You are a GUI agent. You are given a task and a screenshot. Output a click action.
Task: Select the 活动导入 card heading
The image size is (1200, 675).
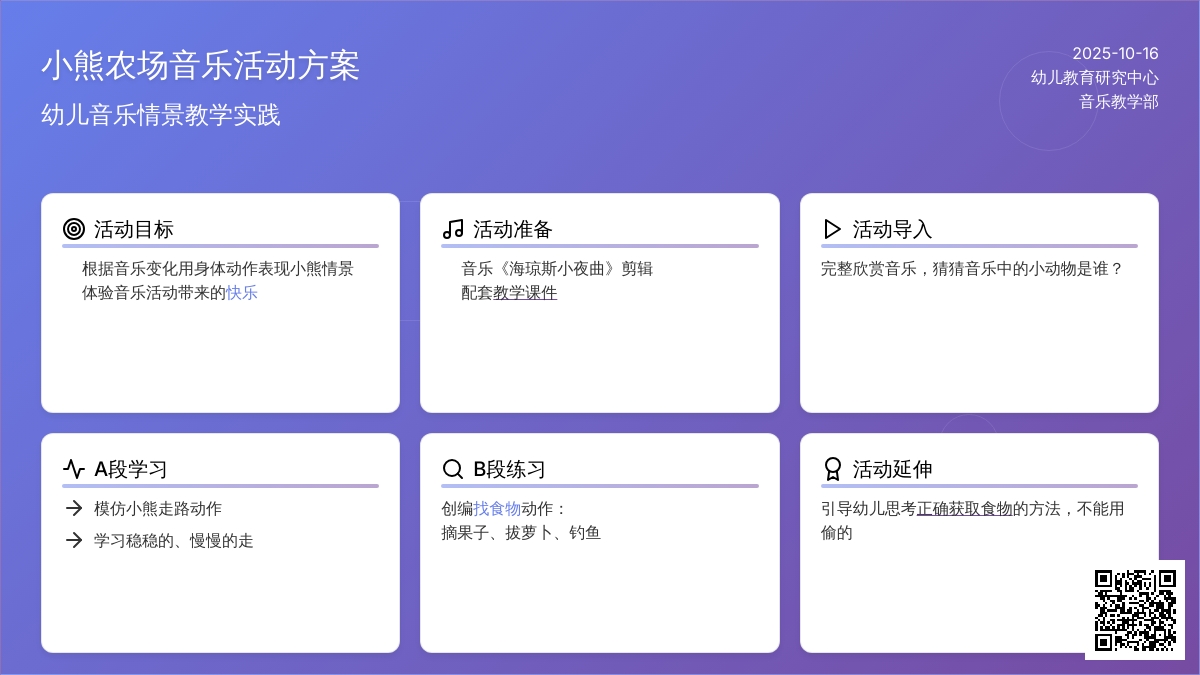pyautogui.click(x=892, y=229)
